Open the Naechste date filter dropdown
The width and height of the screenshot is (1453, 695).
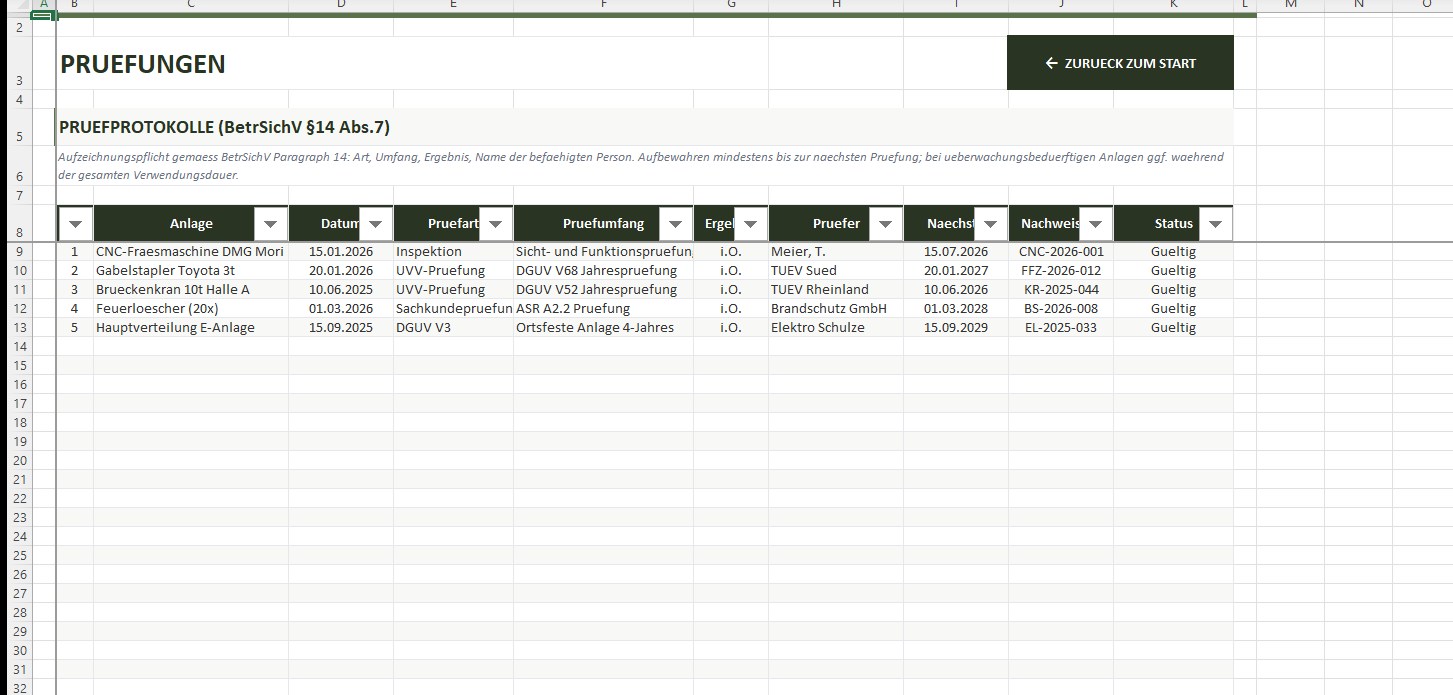coord(990,224)
